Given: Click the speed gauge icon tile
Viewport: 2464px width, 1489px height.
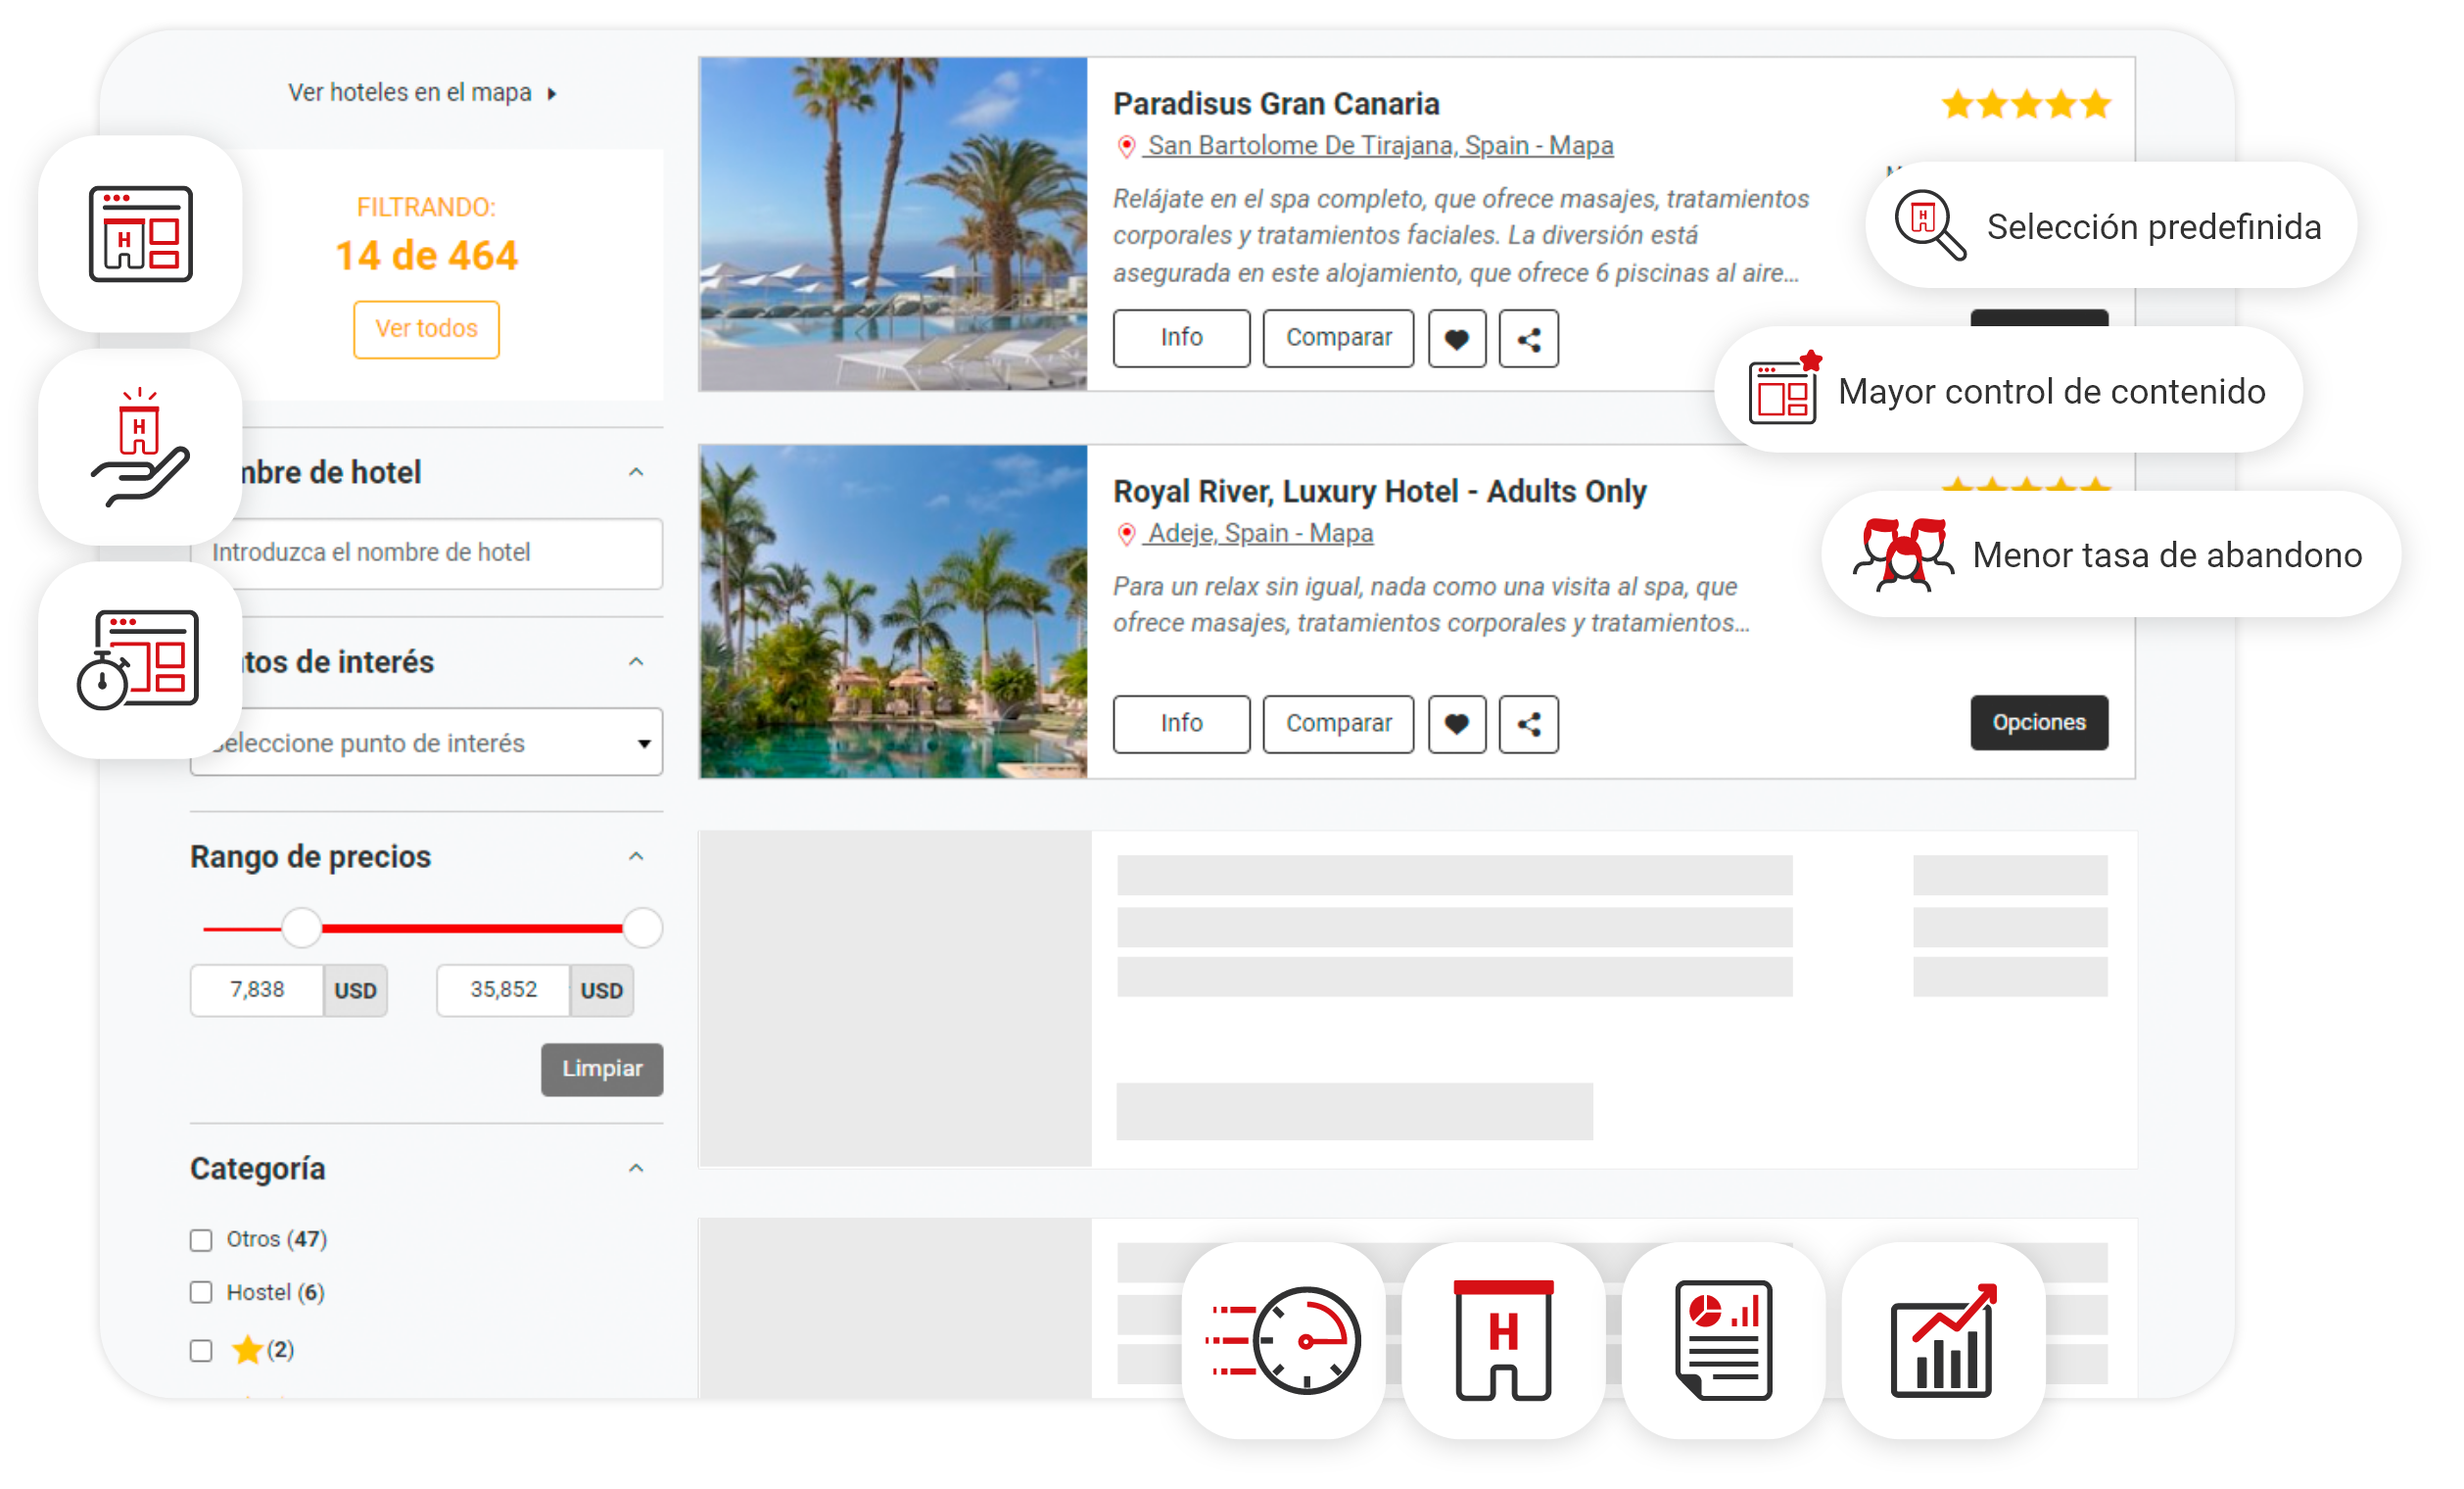Looking at the screenshot, I should coord(1283,1340).
